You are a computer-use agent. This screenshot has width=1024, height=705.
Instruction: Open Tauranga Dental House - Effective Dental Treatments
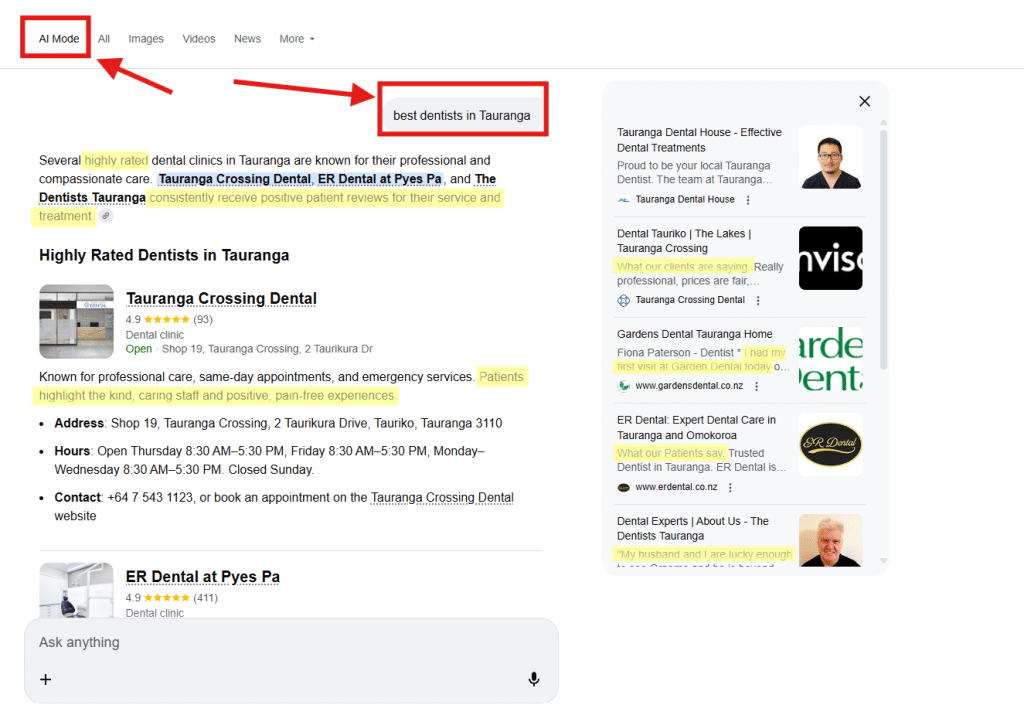point(699,140)
